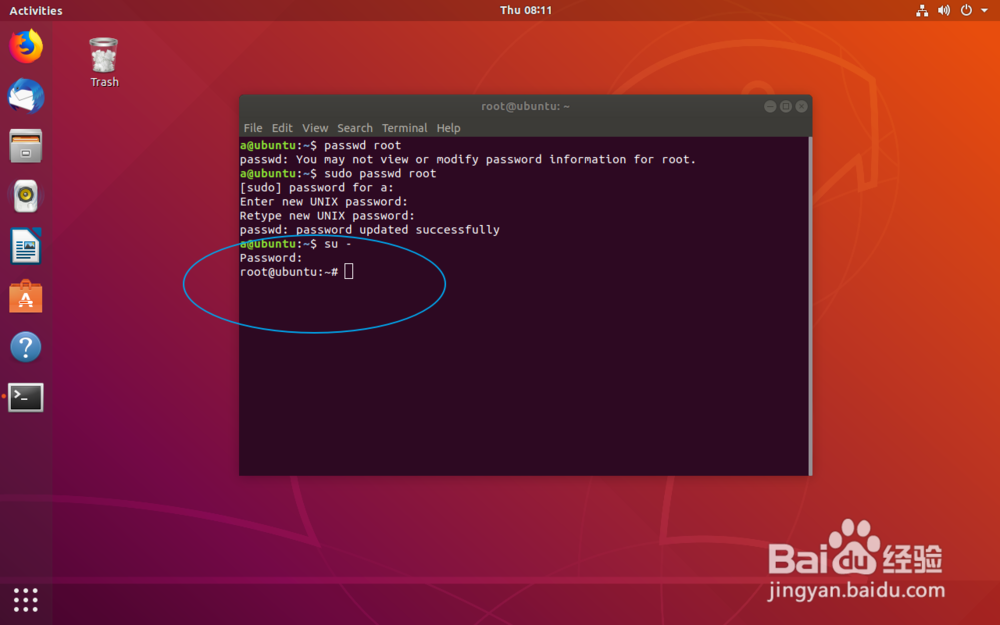Open the clock and calendar dropdown
This screenshot has width=1000, height=625.
pos(525,10)
